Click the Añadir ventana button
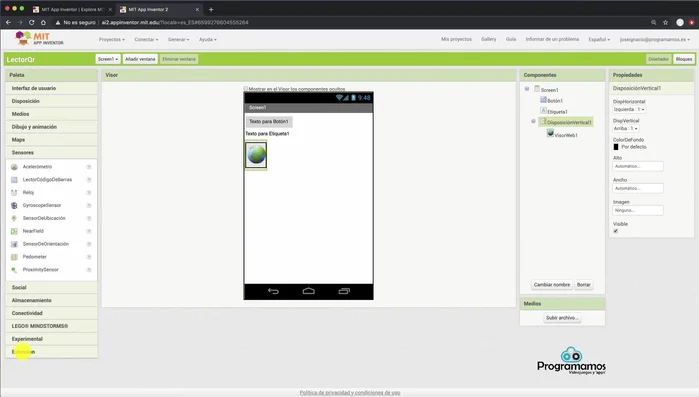Image resolution: width=699 pixels, height=397 pixels. point(140,59)
